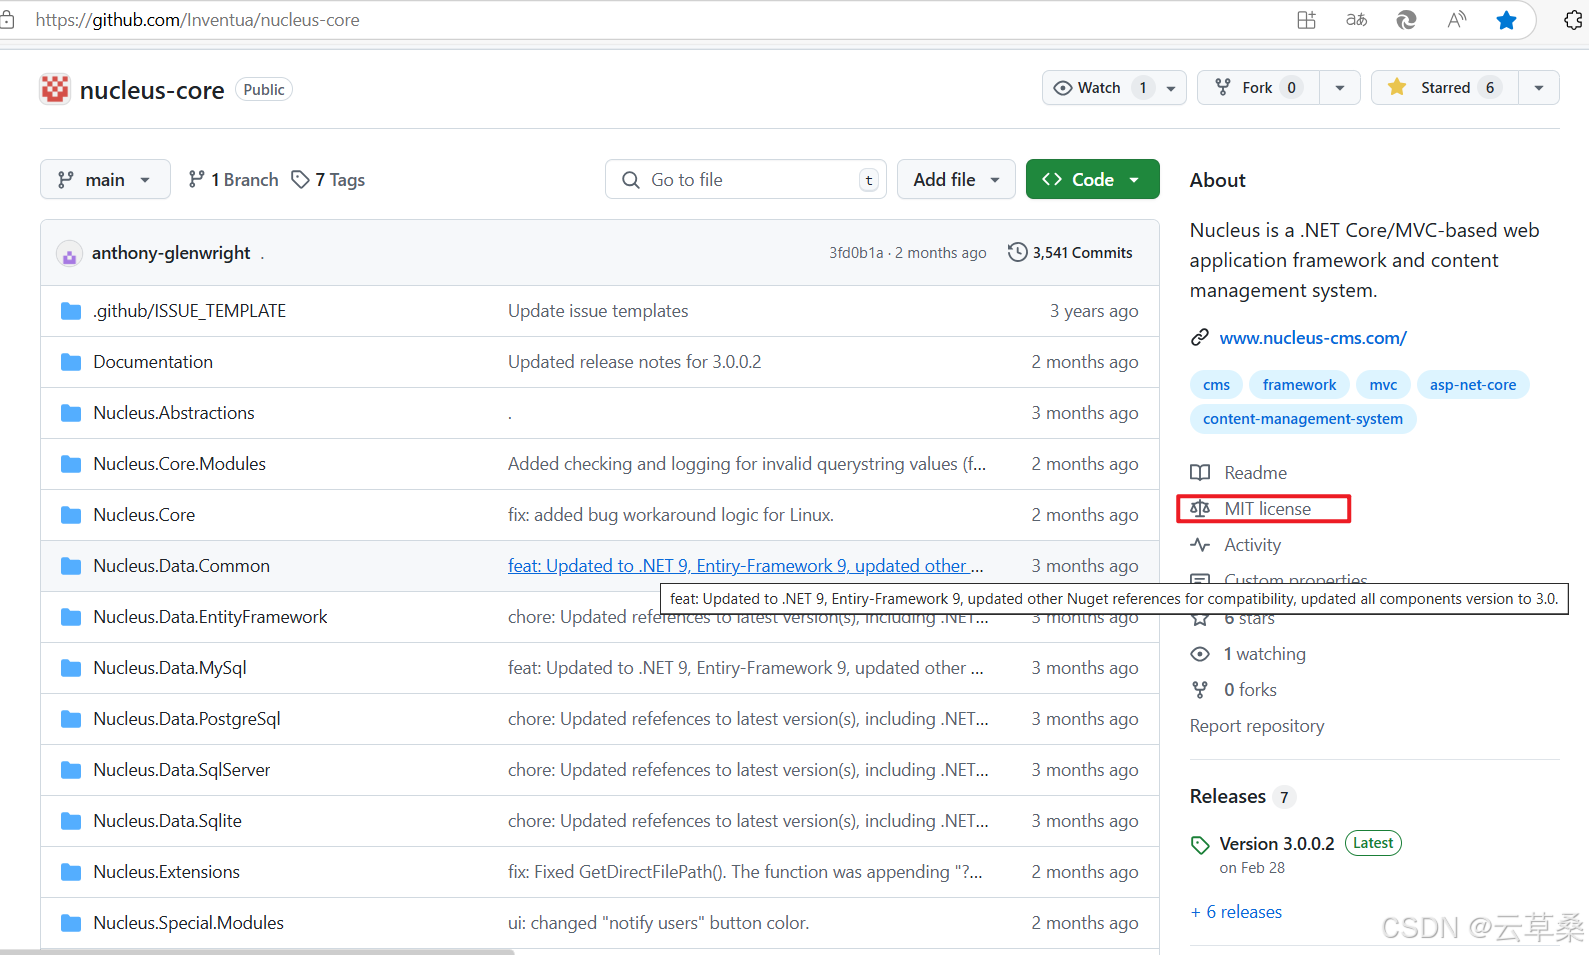Screen dimensions: 1589x955
Task: Open commit 'Updated release notes for 3.0.0.2'
Action: click(x=634, y=362)
